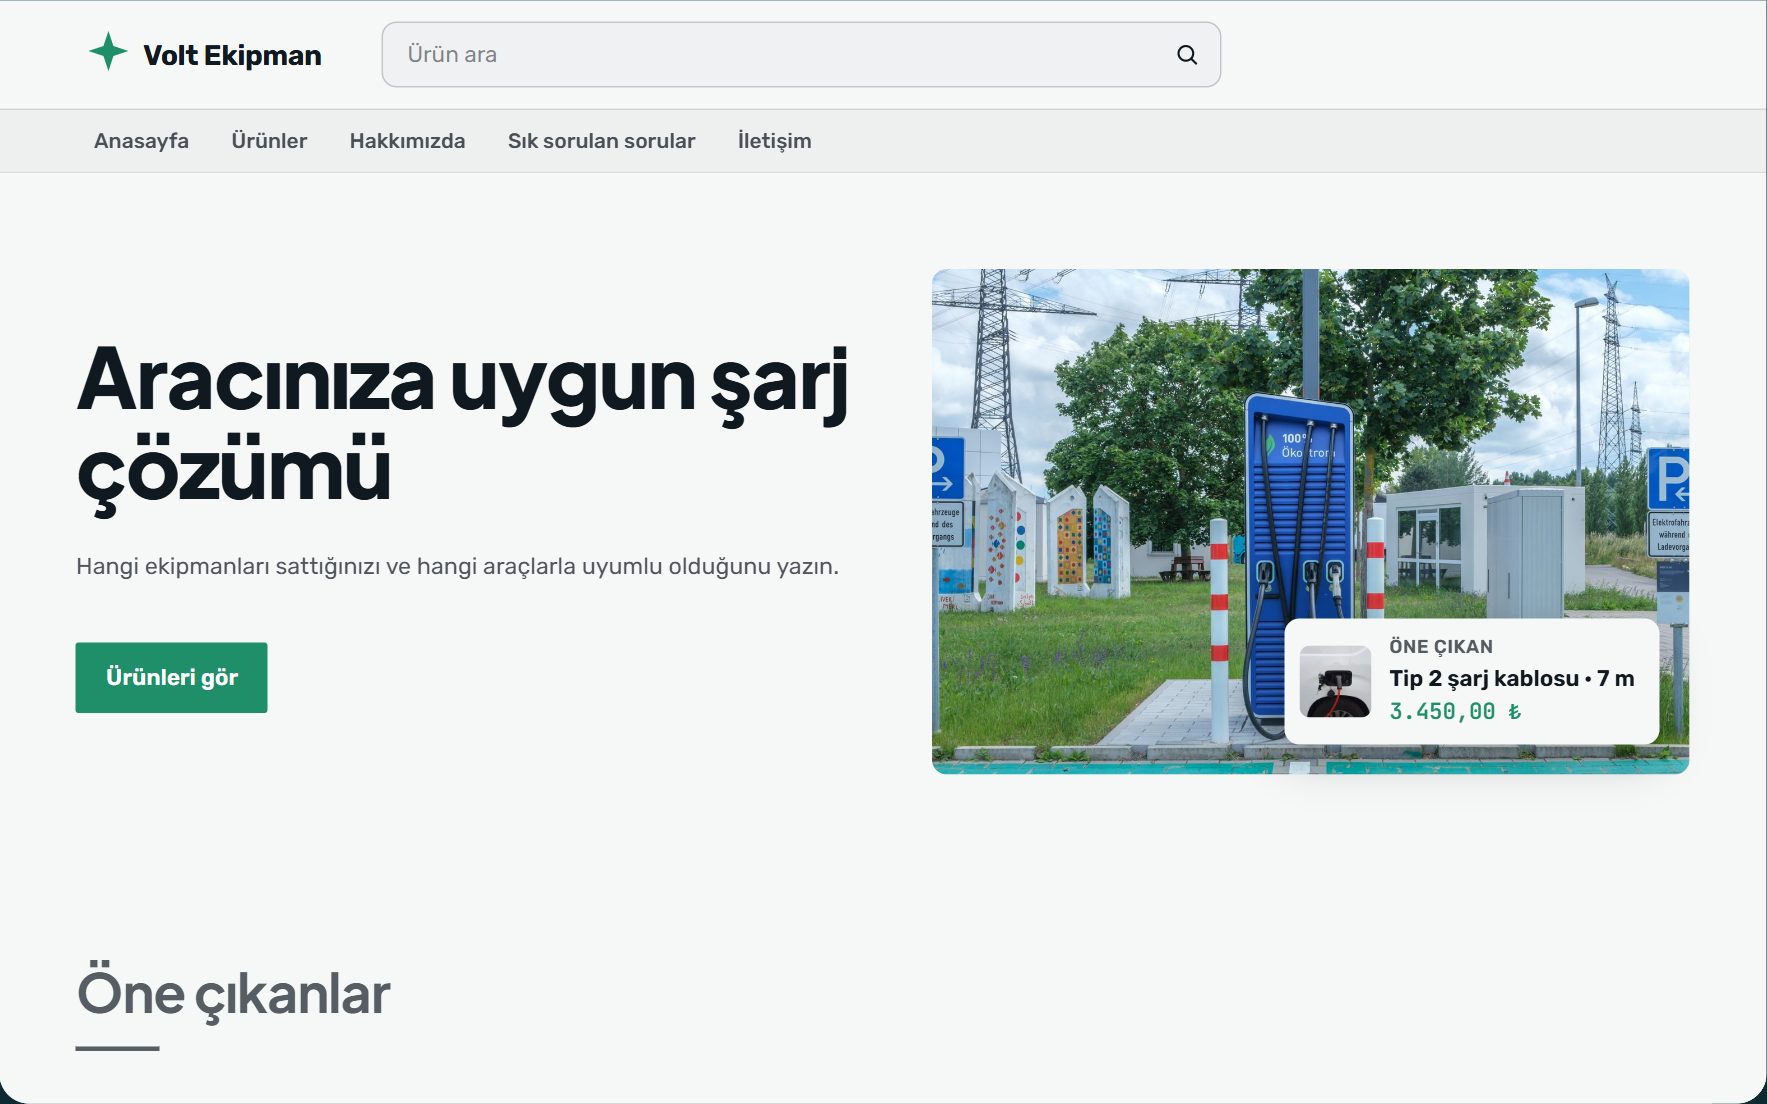Open the İletişim navigation link
This screenshot has height=1104, width=1767.
(774, 141)
